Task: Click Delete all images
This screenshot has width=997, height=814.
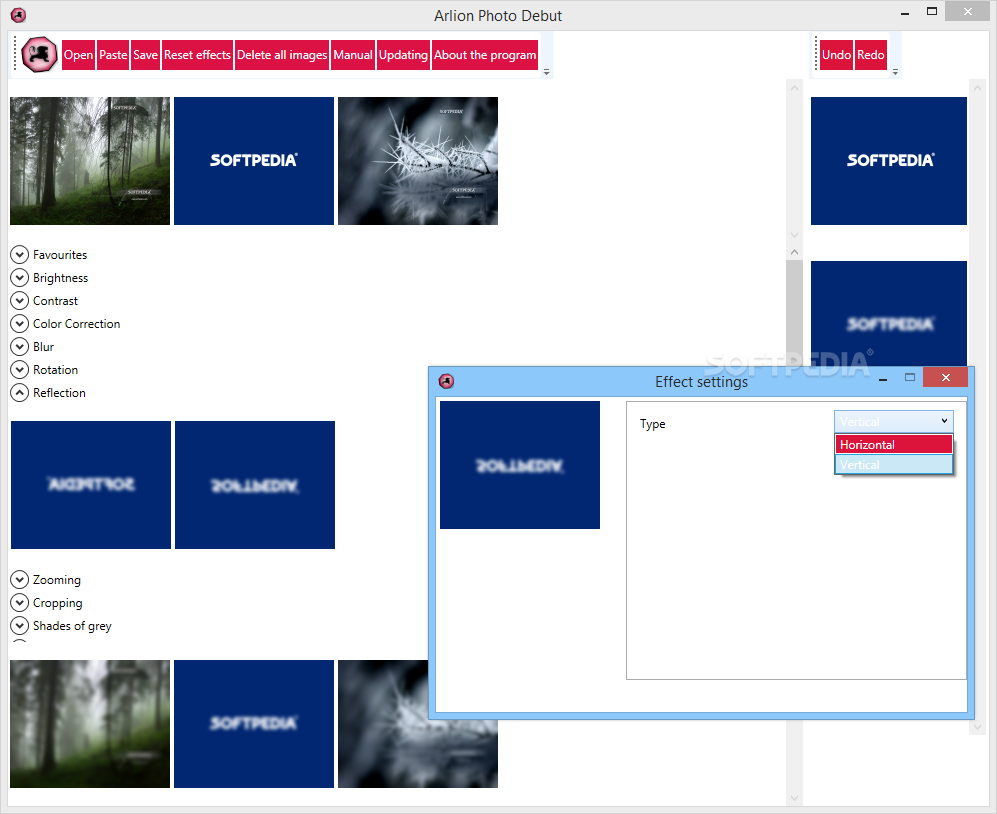Action: [x=282, y=55]
